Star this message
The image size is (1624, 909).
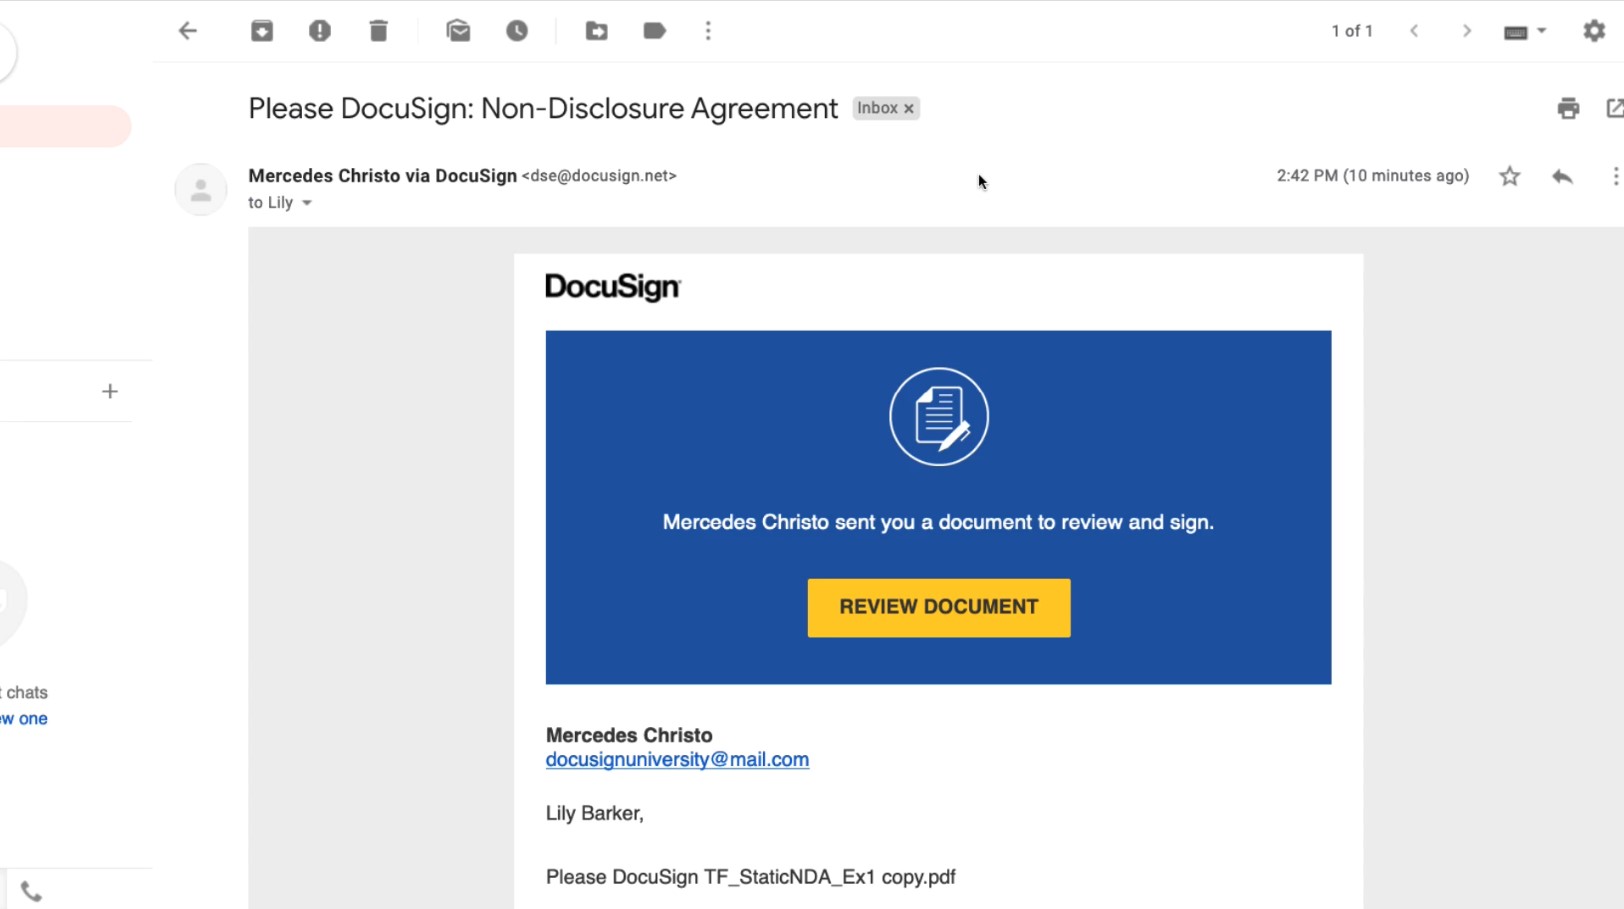pos(1510,177)
